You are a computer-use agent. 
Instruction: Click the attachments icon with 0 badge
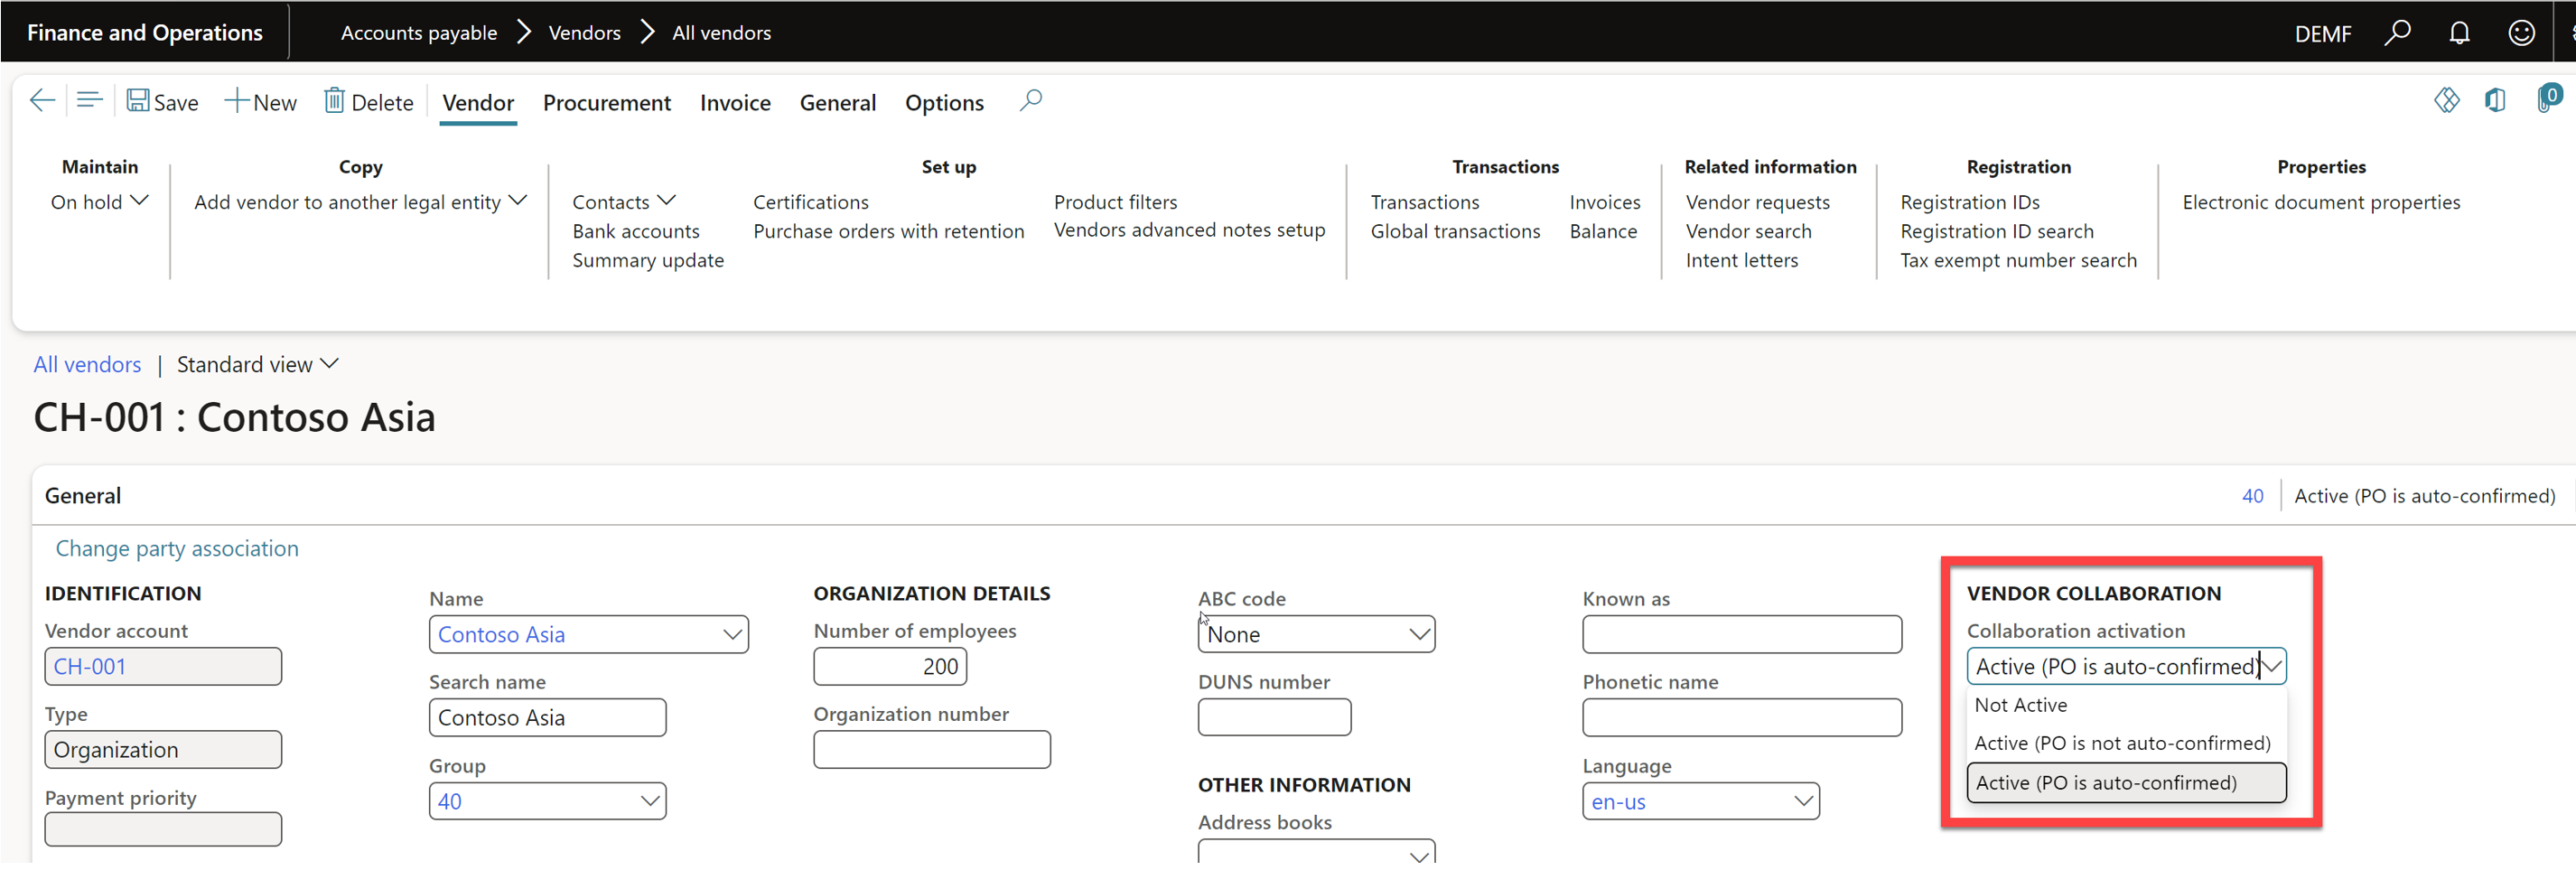pyautogui.click(x=2548, y=99)
